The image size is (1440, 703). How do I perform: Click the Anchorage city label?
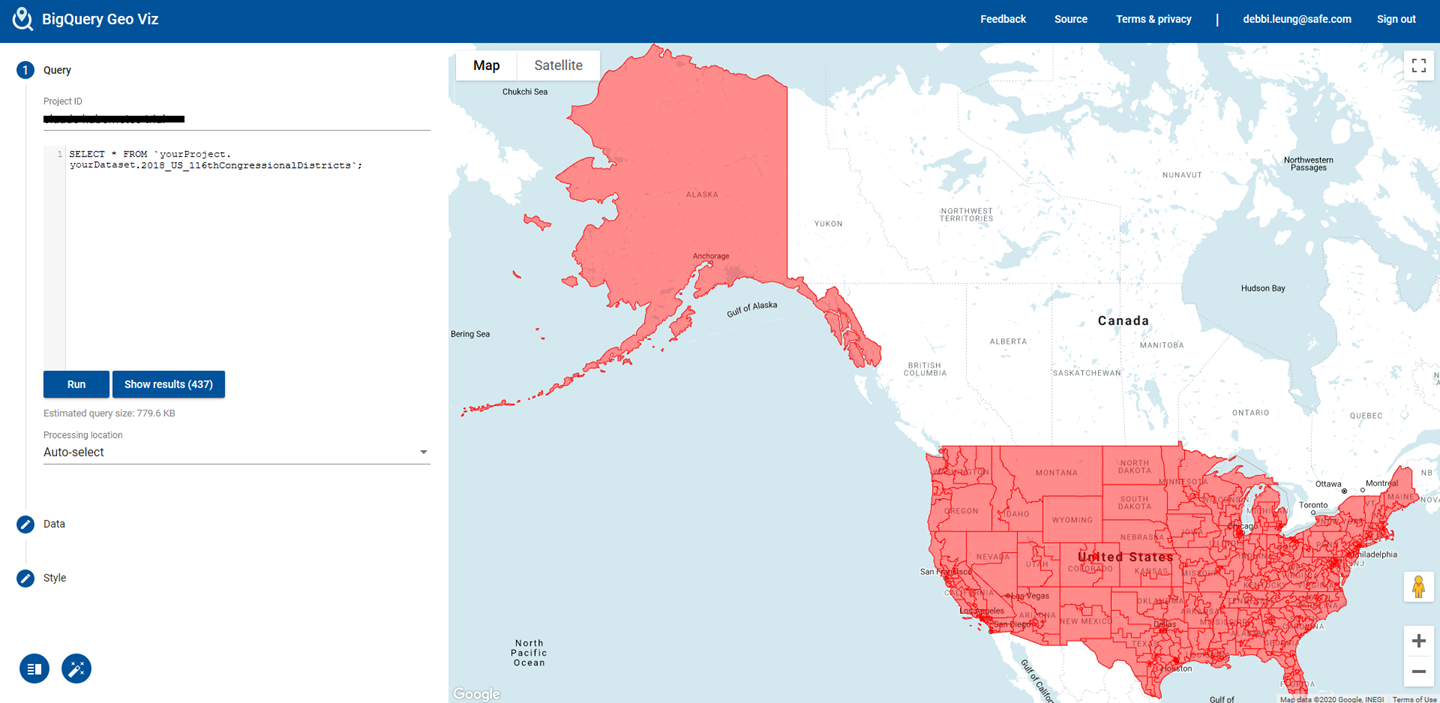pos(711,256)
